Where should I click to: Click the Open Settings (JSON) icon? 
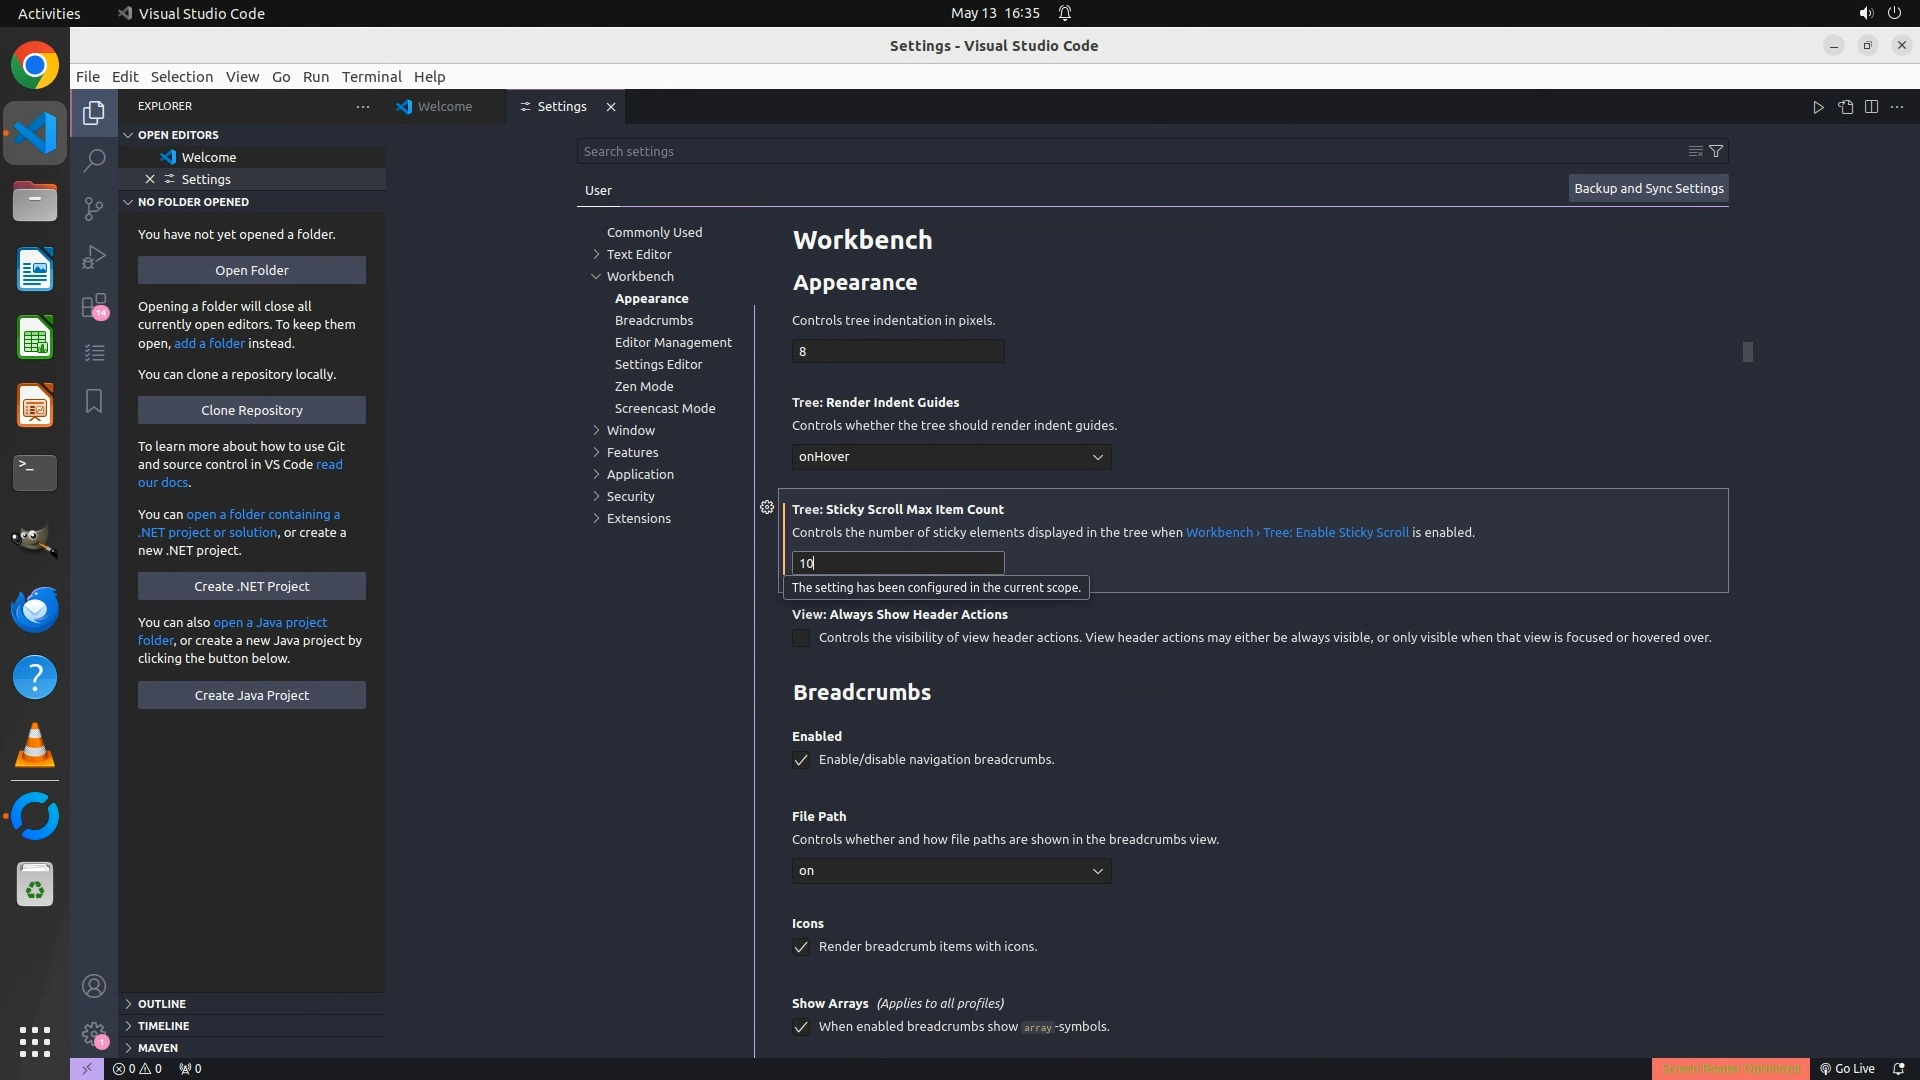tap(1845, 107)
